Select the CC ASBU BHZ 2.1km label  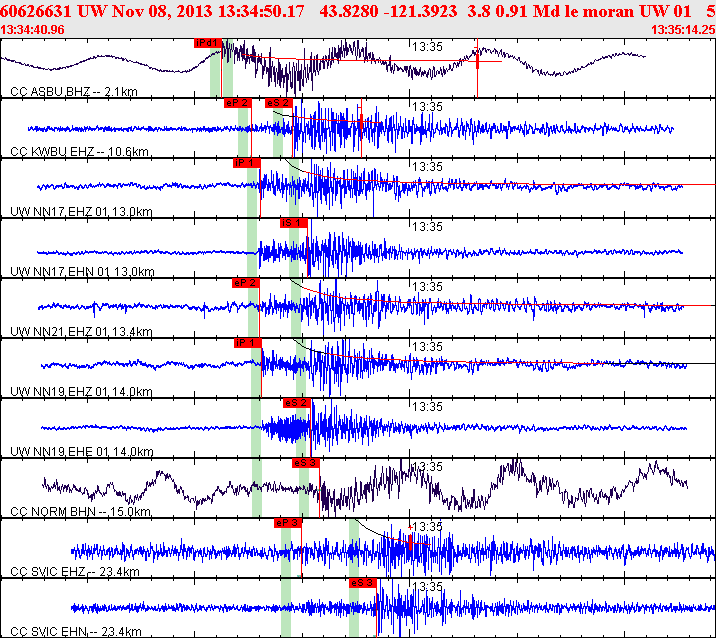pos(74,92)
